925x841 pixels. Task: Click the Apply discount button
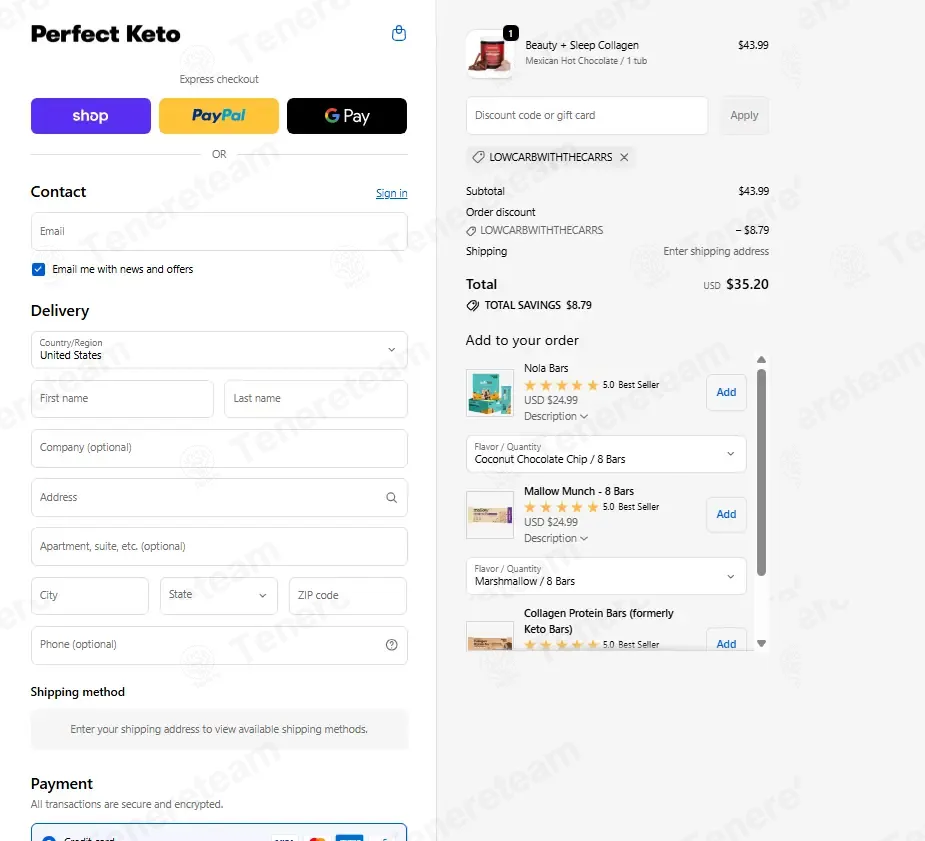pos(744,116)
